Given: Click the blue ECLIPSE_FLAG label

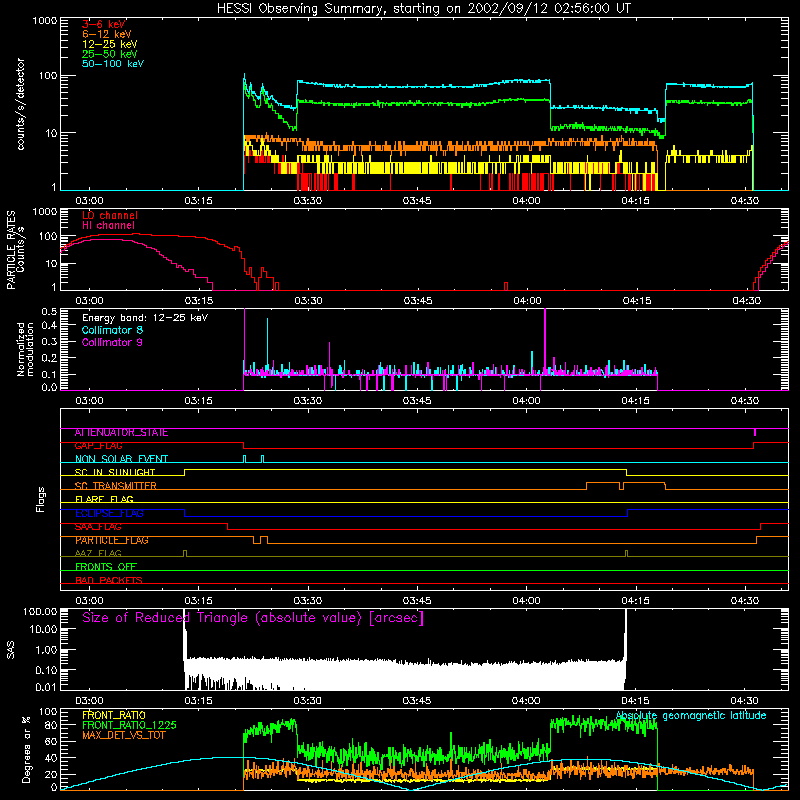Looking at the screenshot, I should (x=109, y=513).
